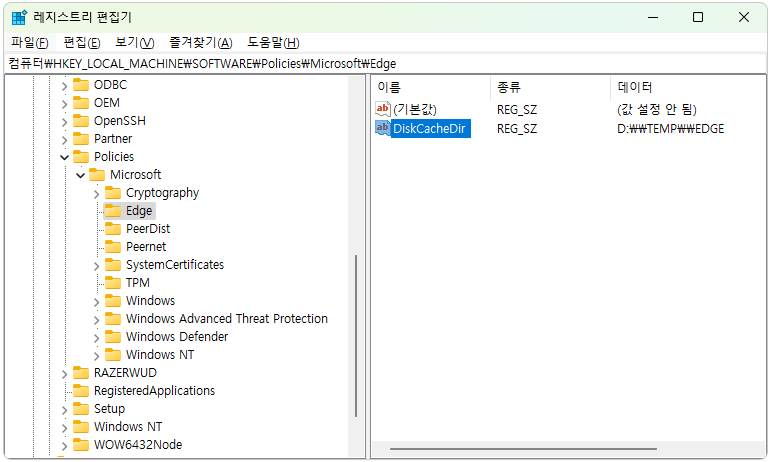Click the DiskCacheDir string value icon
The height and width of the screenshot is (462, 770).
tap(383, 128)
